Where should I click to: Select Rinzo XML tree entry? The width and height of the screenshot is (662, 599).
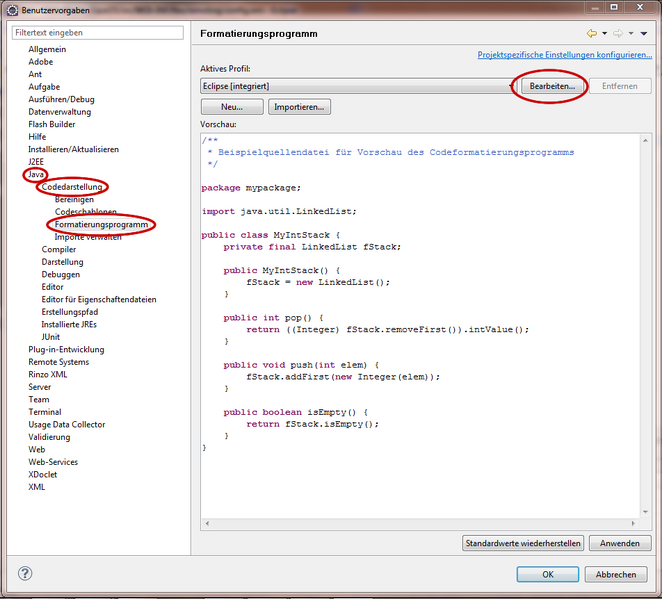48,374
